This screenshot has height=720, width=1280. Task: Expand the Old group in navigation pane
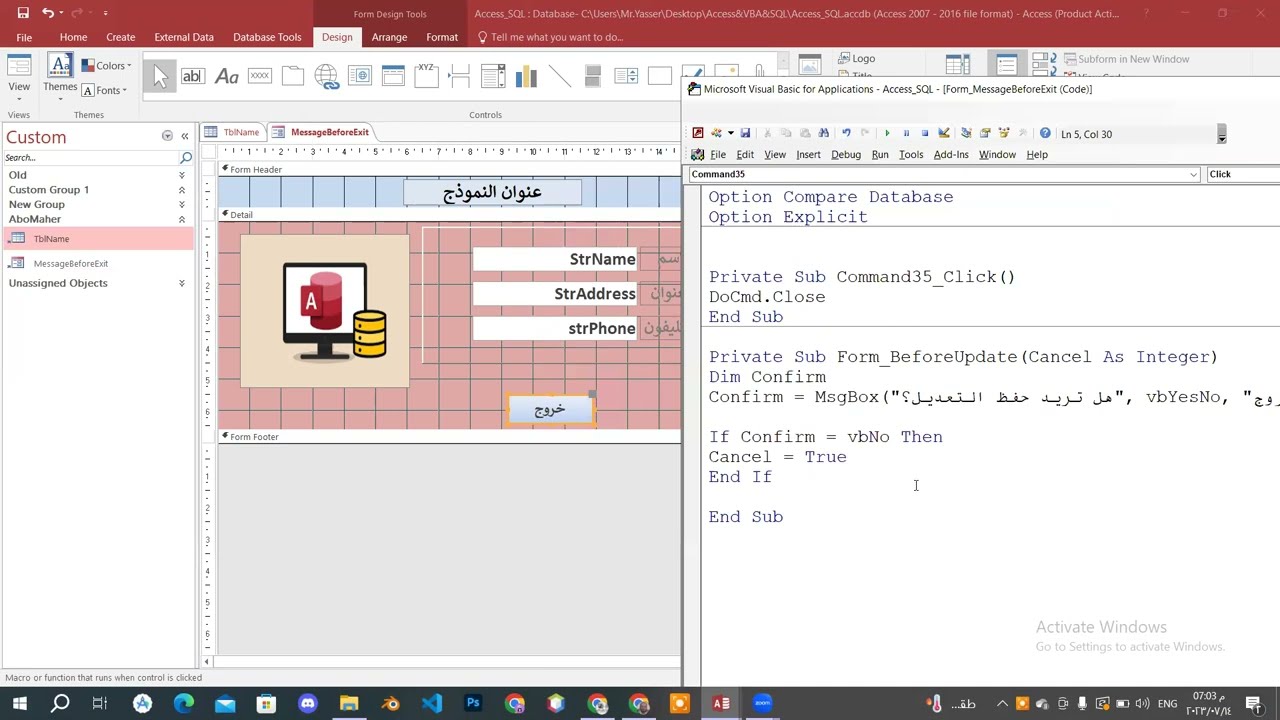pos(181,175)
